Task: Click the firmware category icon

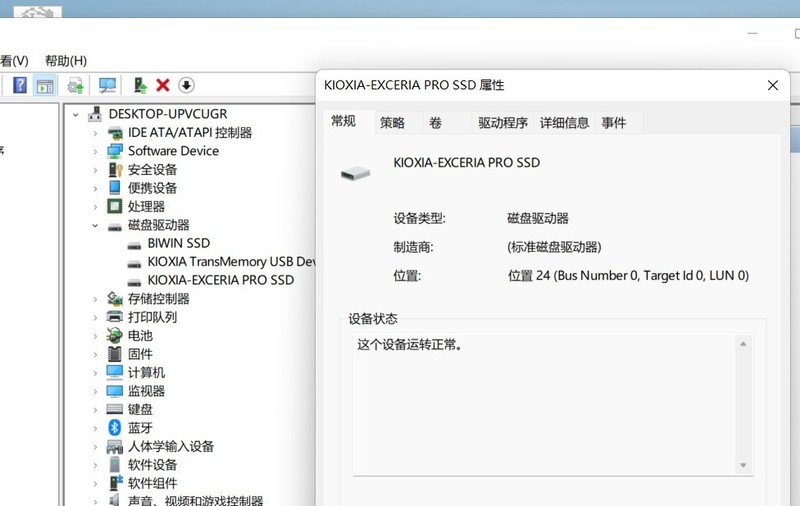Action: click(115, 353)
